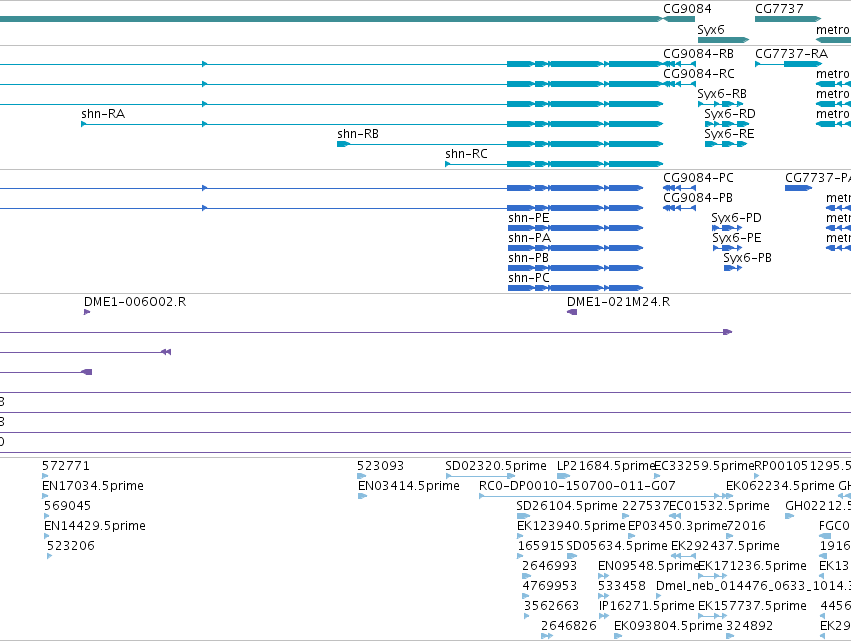Viewport: 851px width, 641px height.
Task: Click the SD02320.5prime feature label
Action: coord(496,466)
